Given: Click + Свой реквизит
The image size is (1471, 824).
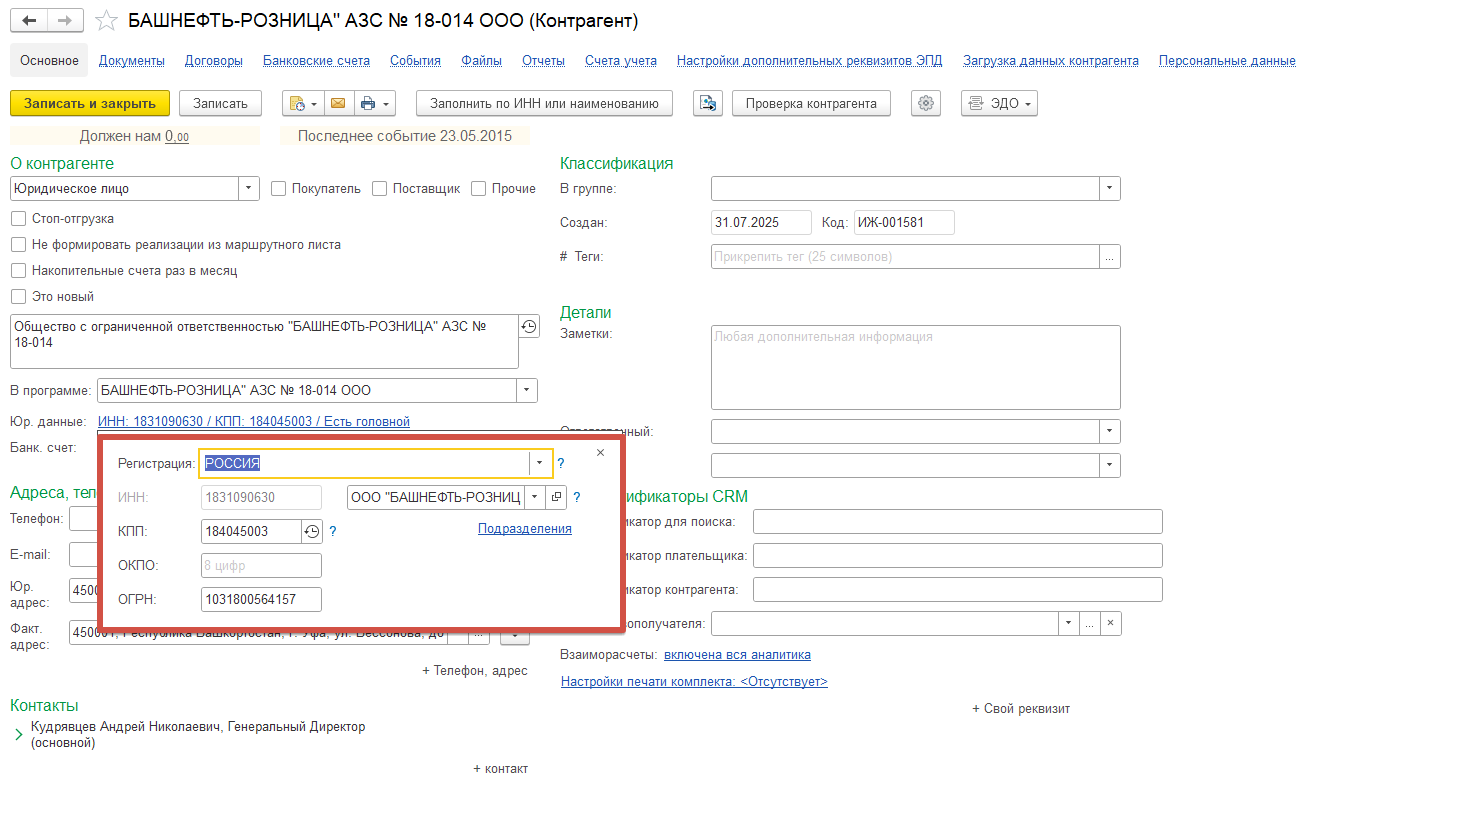Looking at the screenshot, I should click(1021, 709).
